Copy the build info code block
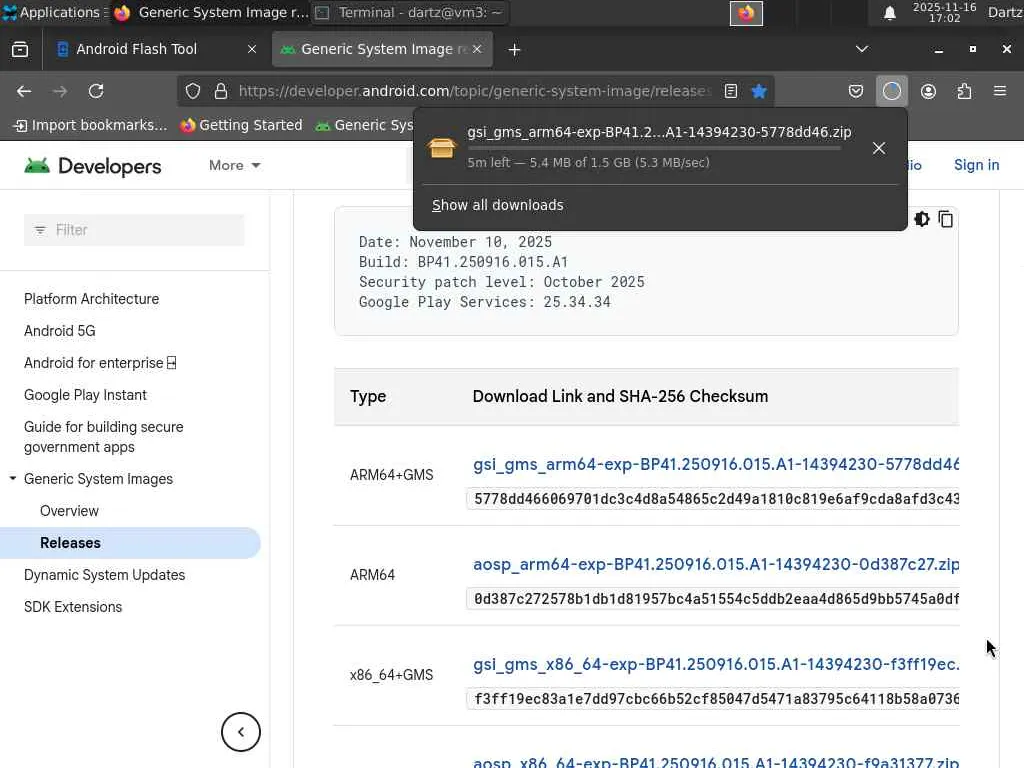 [x=945, y=219]
